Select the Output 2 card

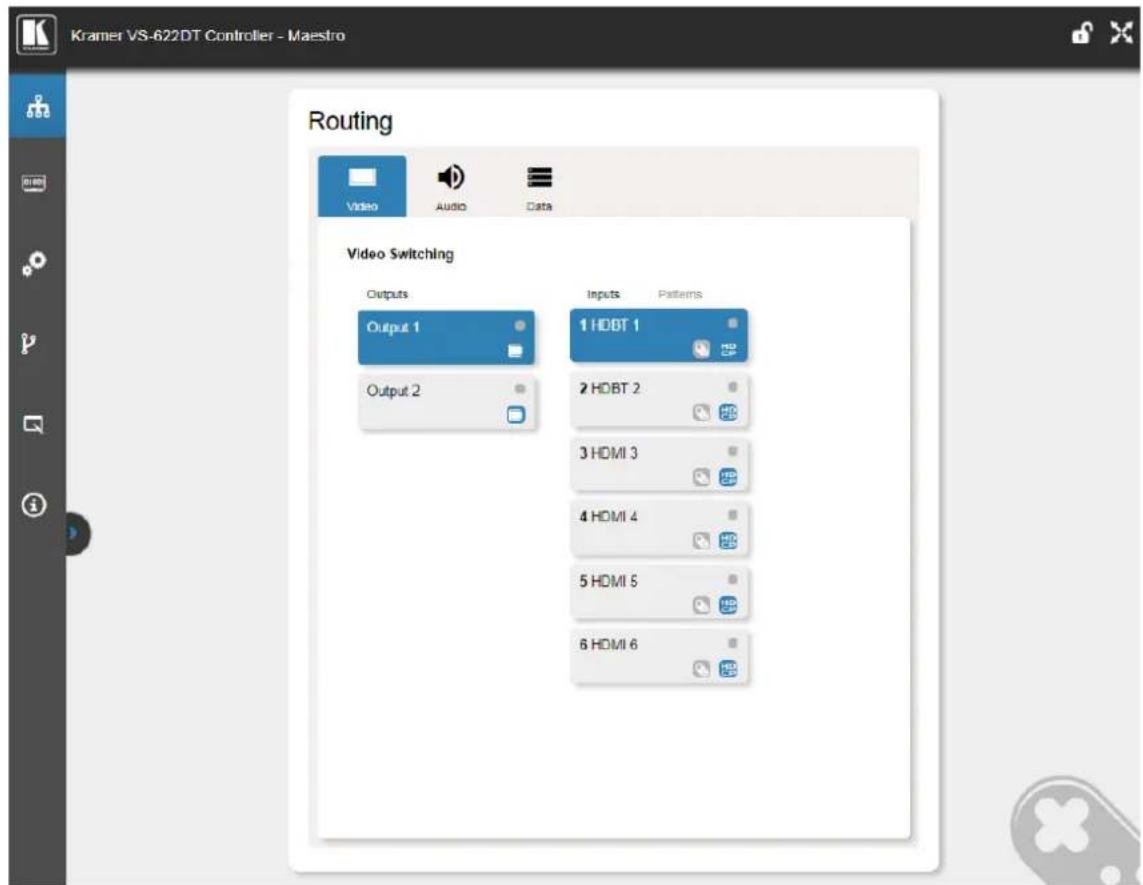point(448,402)
